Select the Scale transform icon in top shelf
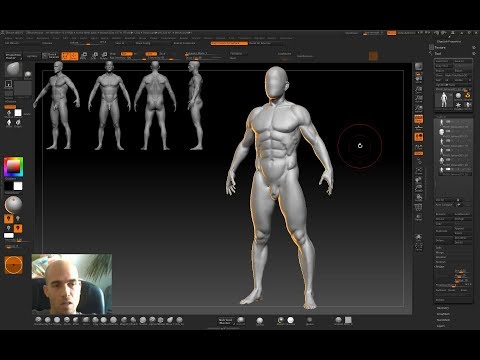The image size is (480, 360). (95, 56)
